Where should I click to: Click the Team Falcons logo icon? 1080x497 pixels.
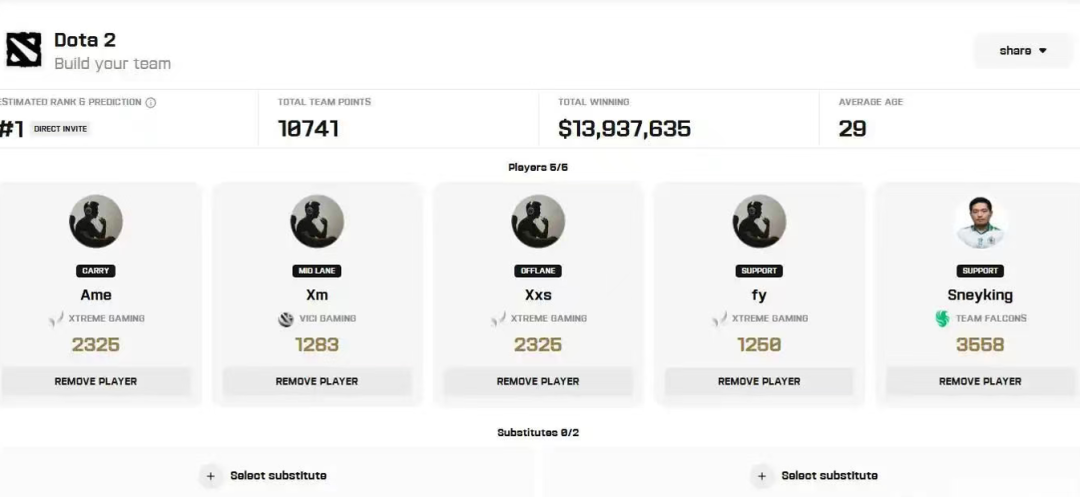(942, 319)
